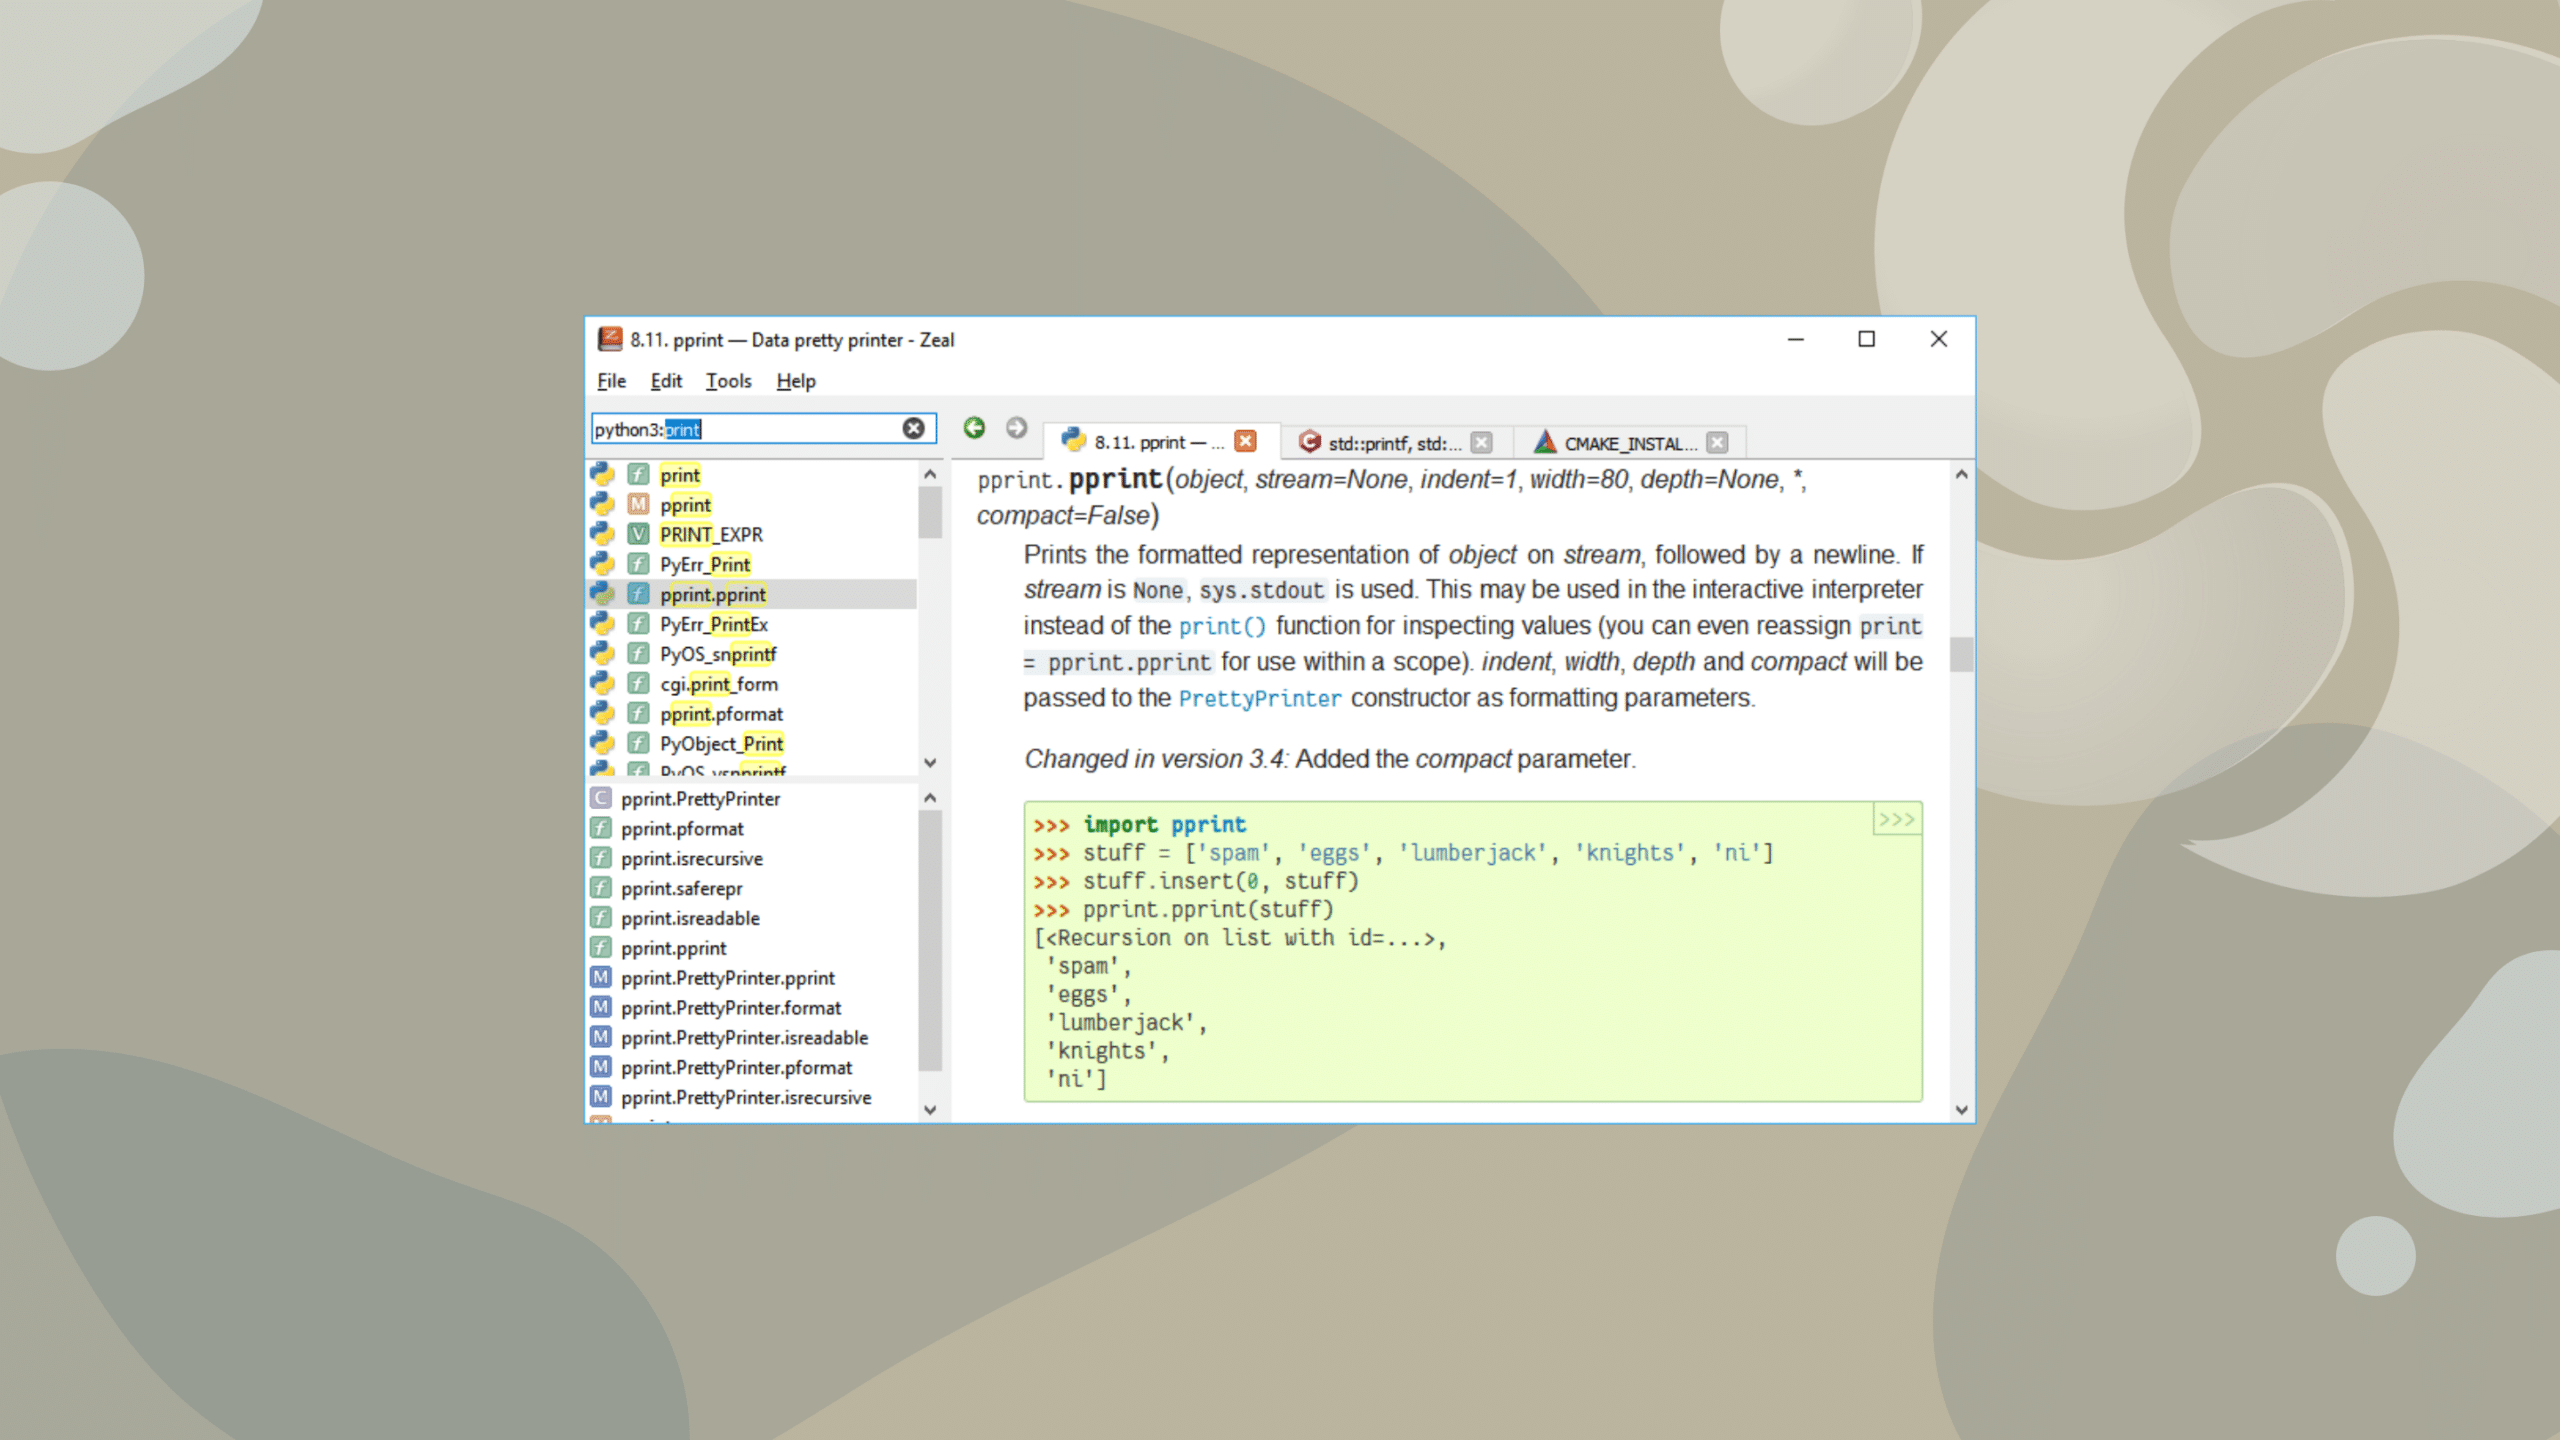Click method icon beside pprint.PrettyPrinter.pformat
The width and height of the screenshot is (2560, 1440).
click(600, 1067)
